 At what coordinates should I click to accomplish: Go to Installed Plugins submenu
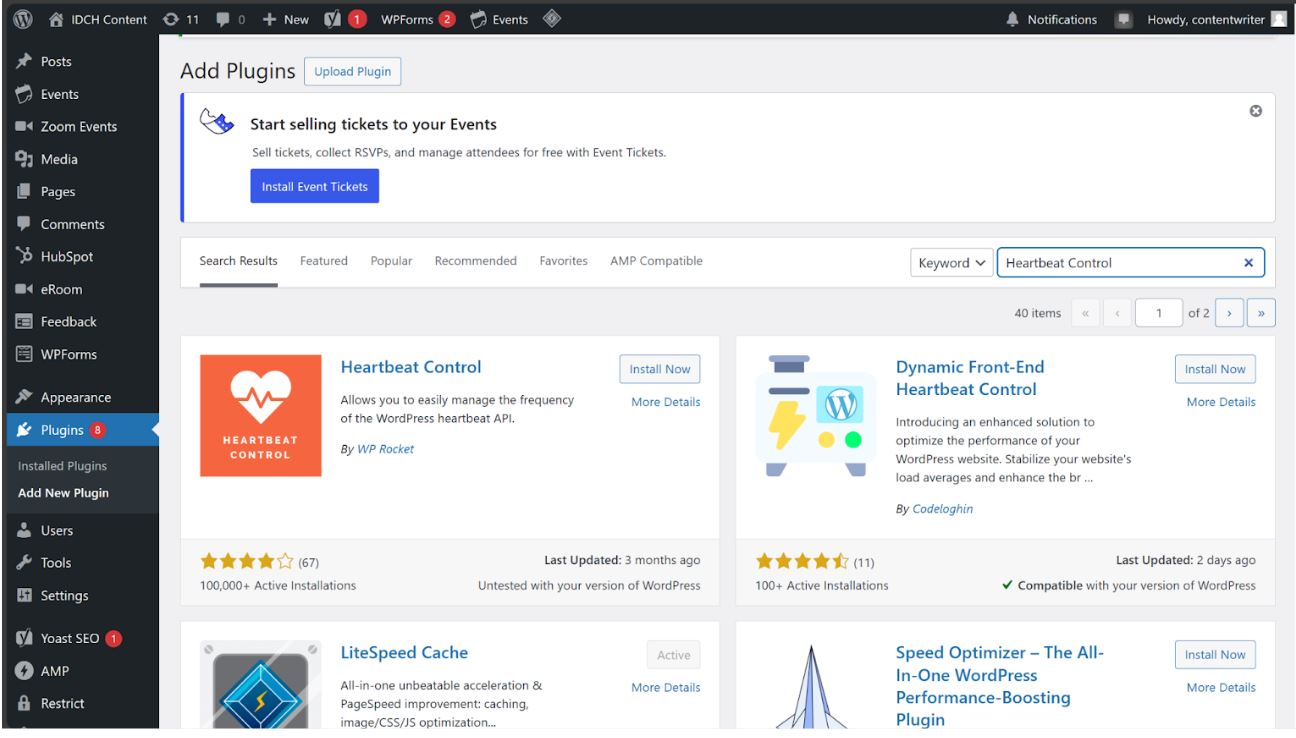tap(62, 466)
